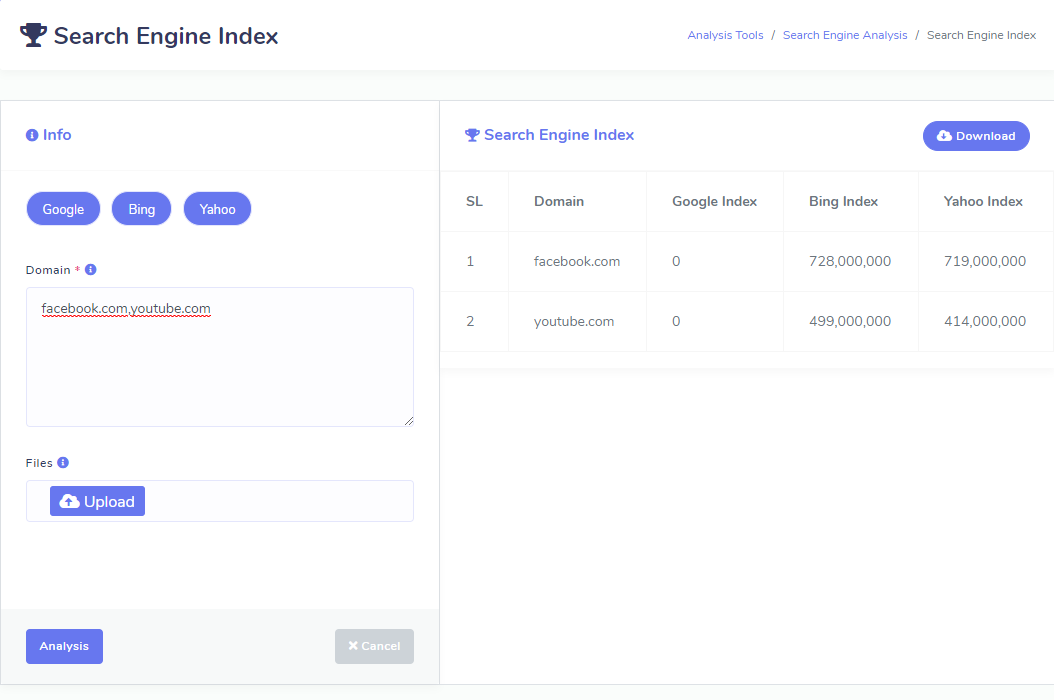
Task: Select the Google Index column header
Action: coord(714,201)
